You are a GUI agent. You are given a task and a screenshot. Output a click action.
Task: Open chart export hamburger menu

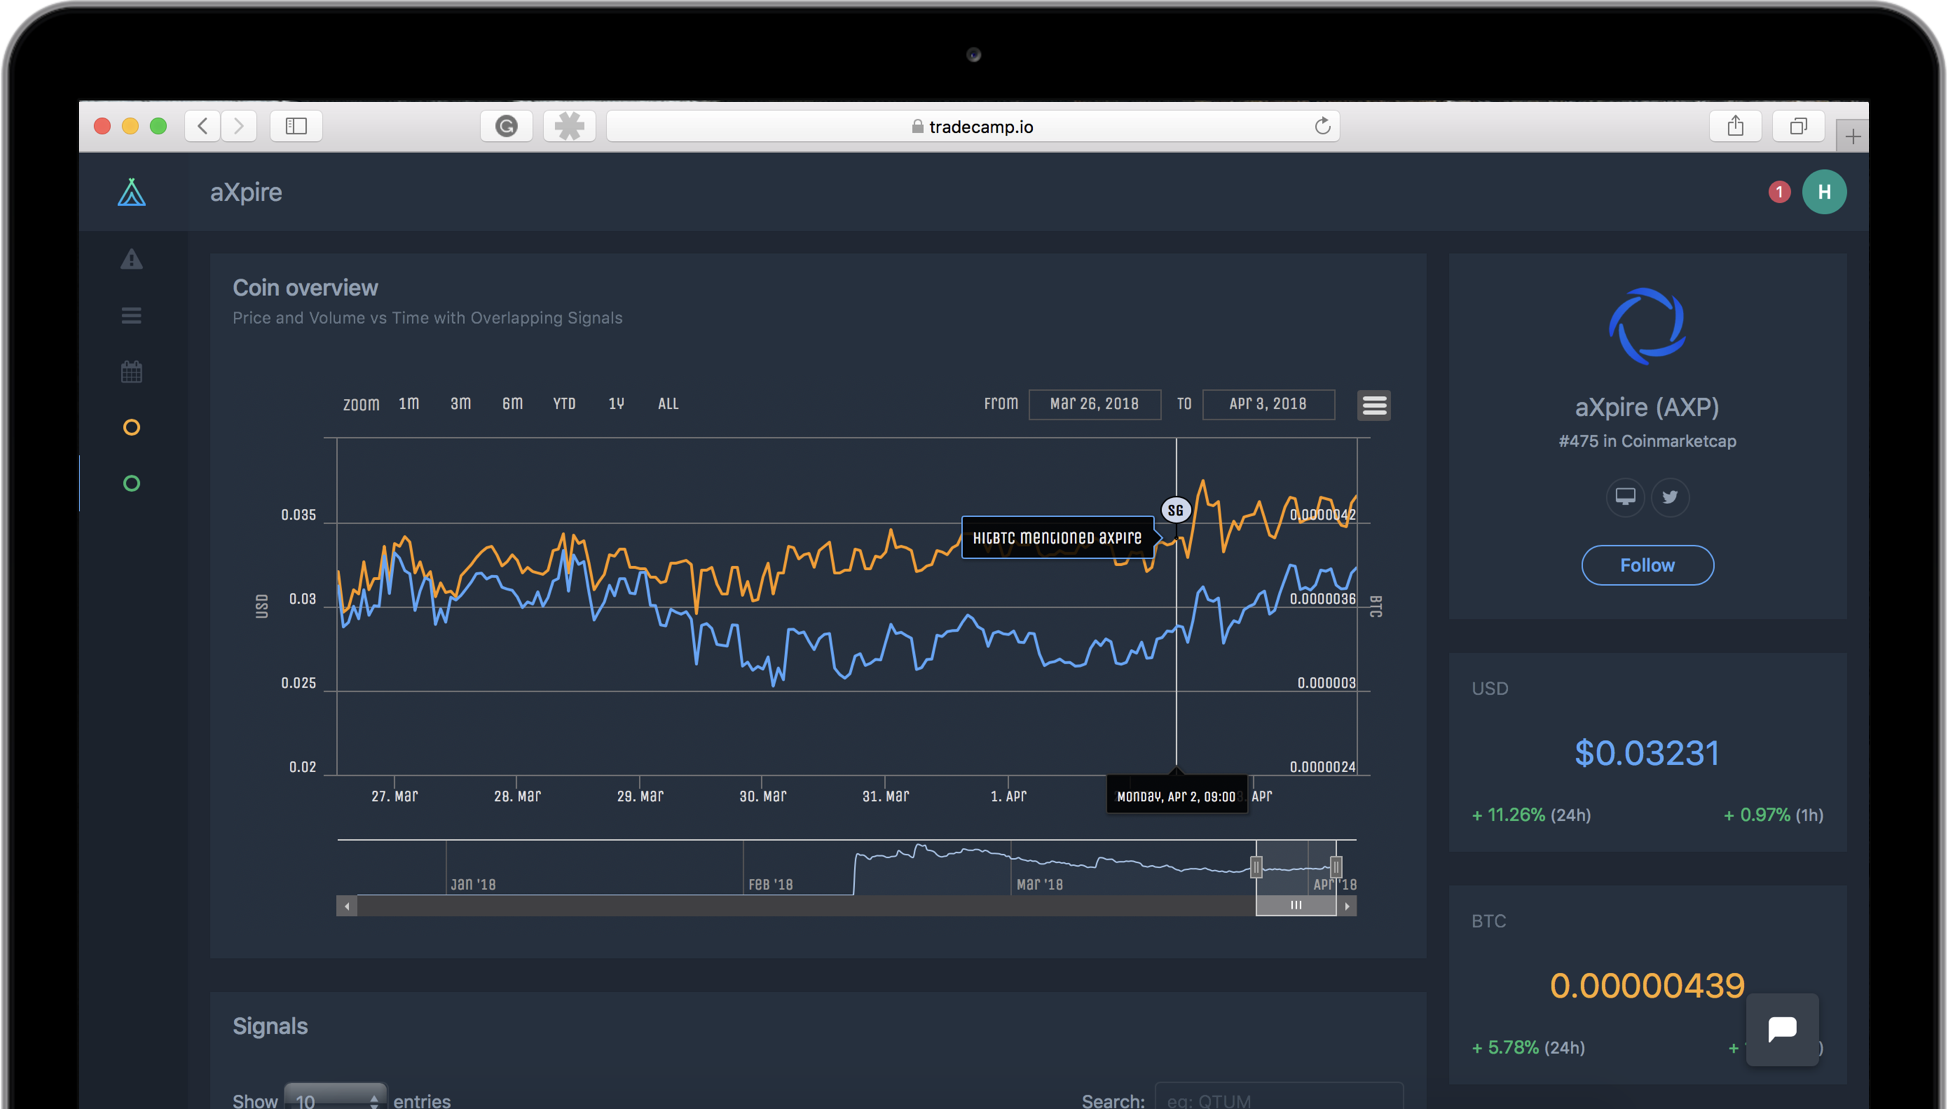tap(1374, 405)
